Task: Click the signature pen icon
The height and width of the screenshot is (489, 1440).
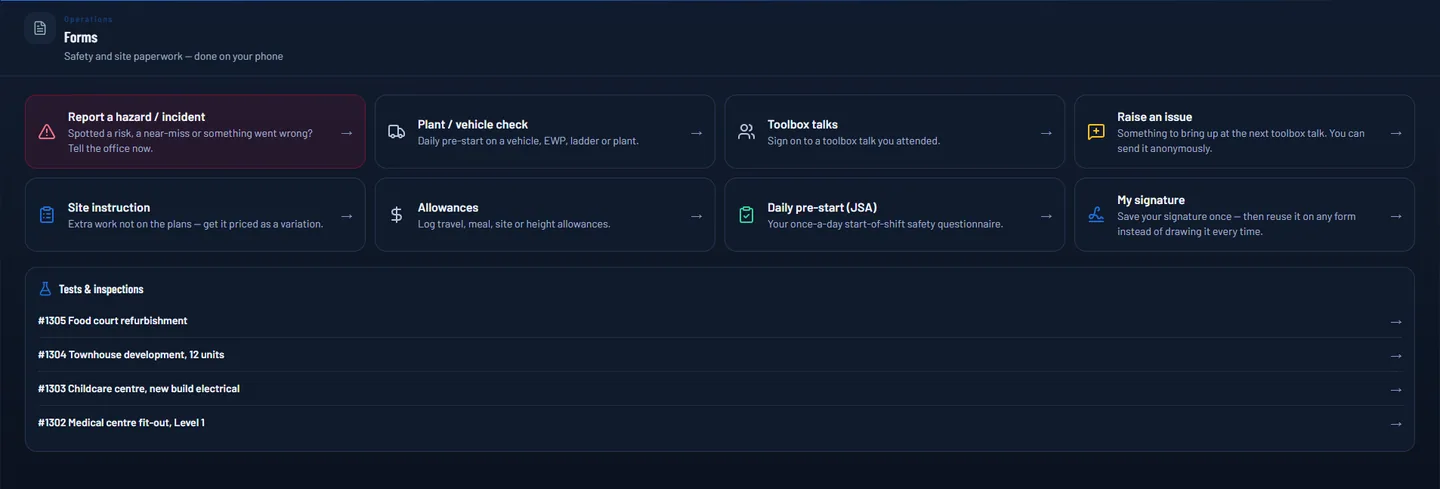Action: tap(1096, 215)
